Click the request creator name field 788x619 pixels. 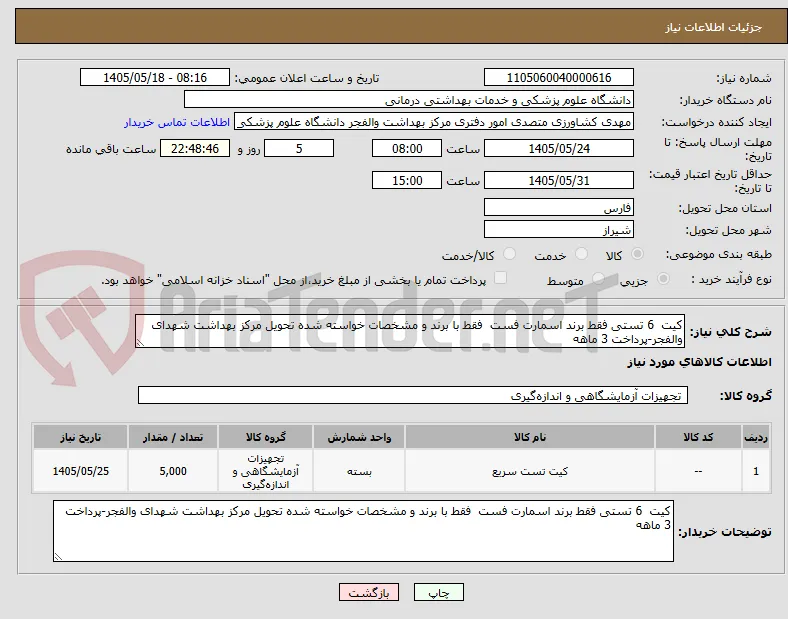[434, 122]
